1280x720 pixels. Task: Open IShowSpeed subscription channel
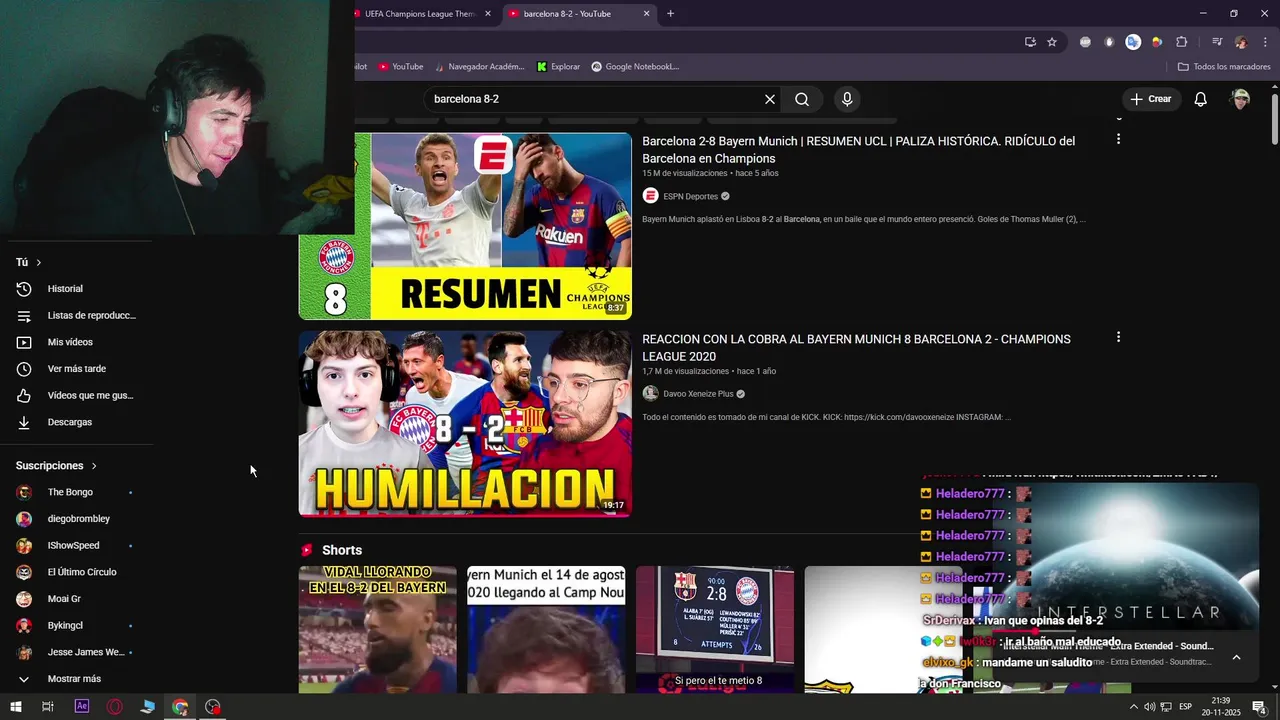[76, 546]
